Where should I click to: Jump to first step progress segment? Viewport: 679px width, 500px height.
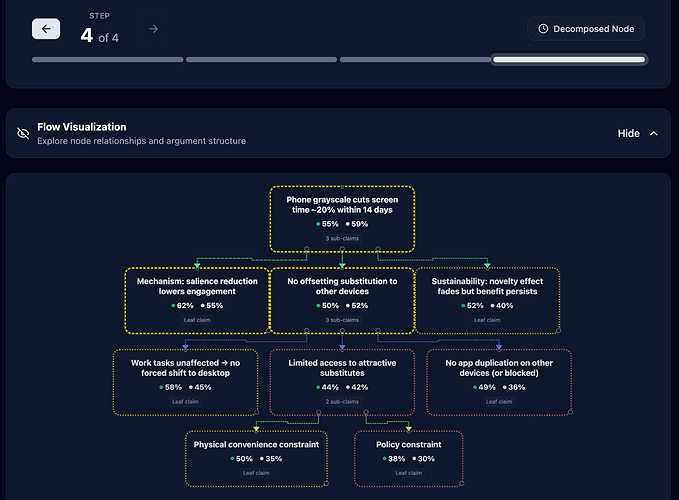tap(107, 60)
